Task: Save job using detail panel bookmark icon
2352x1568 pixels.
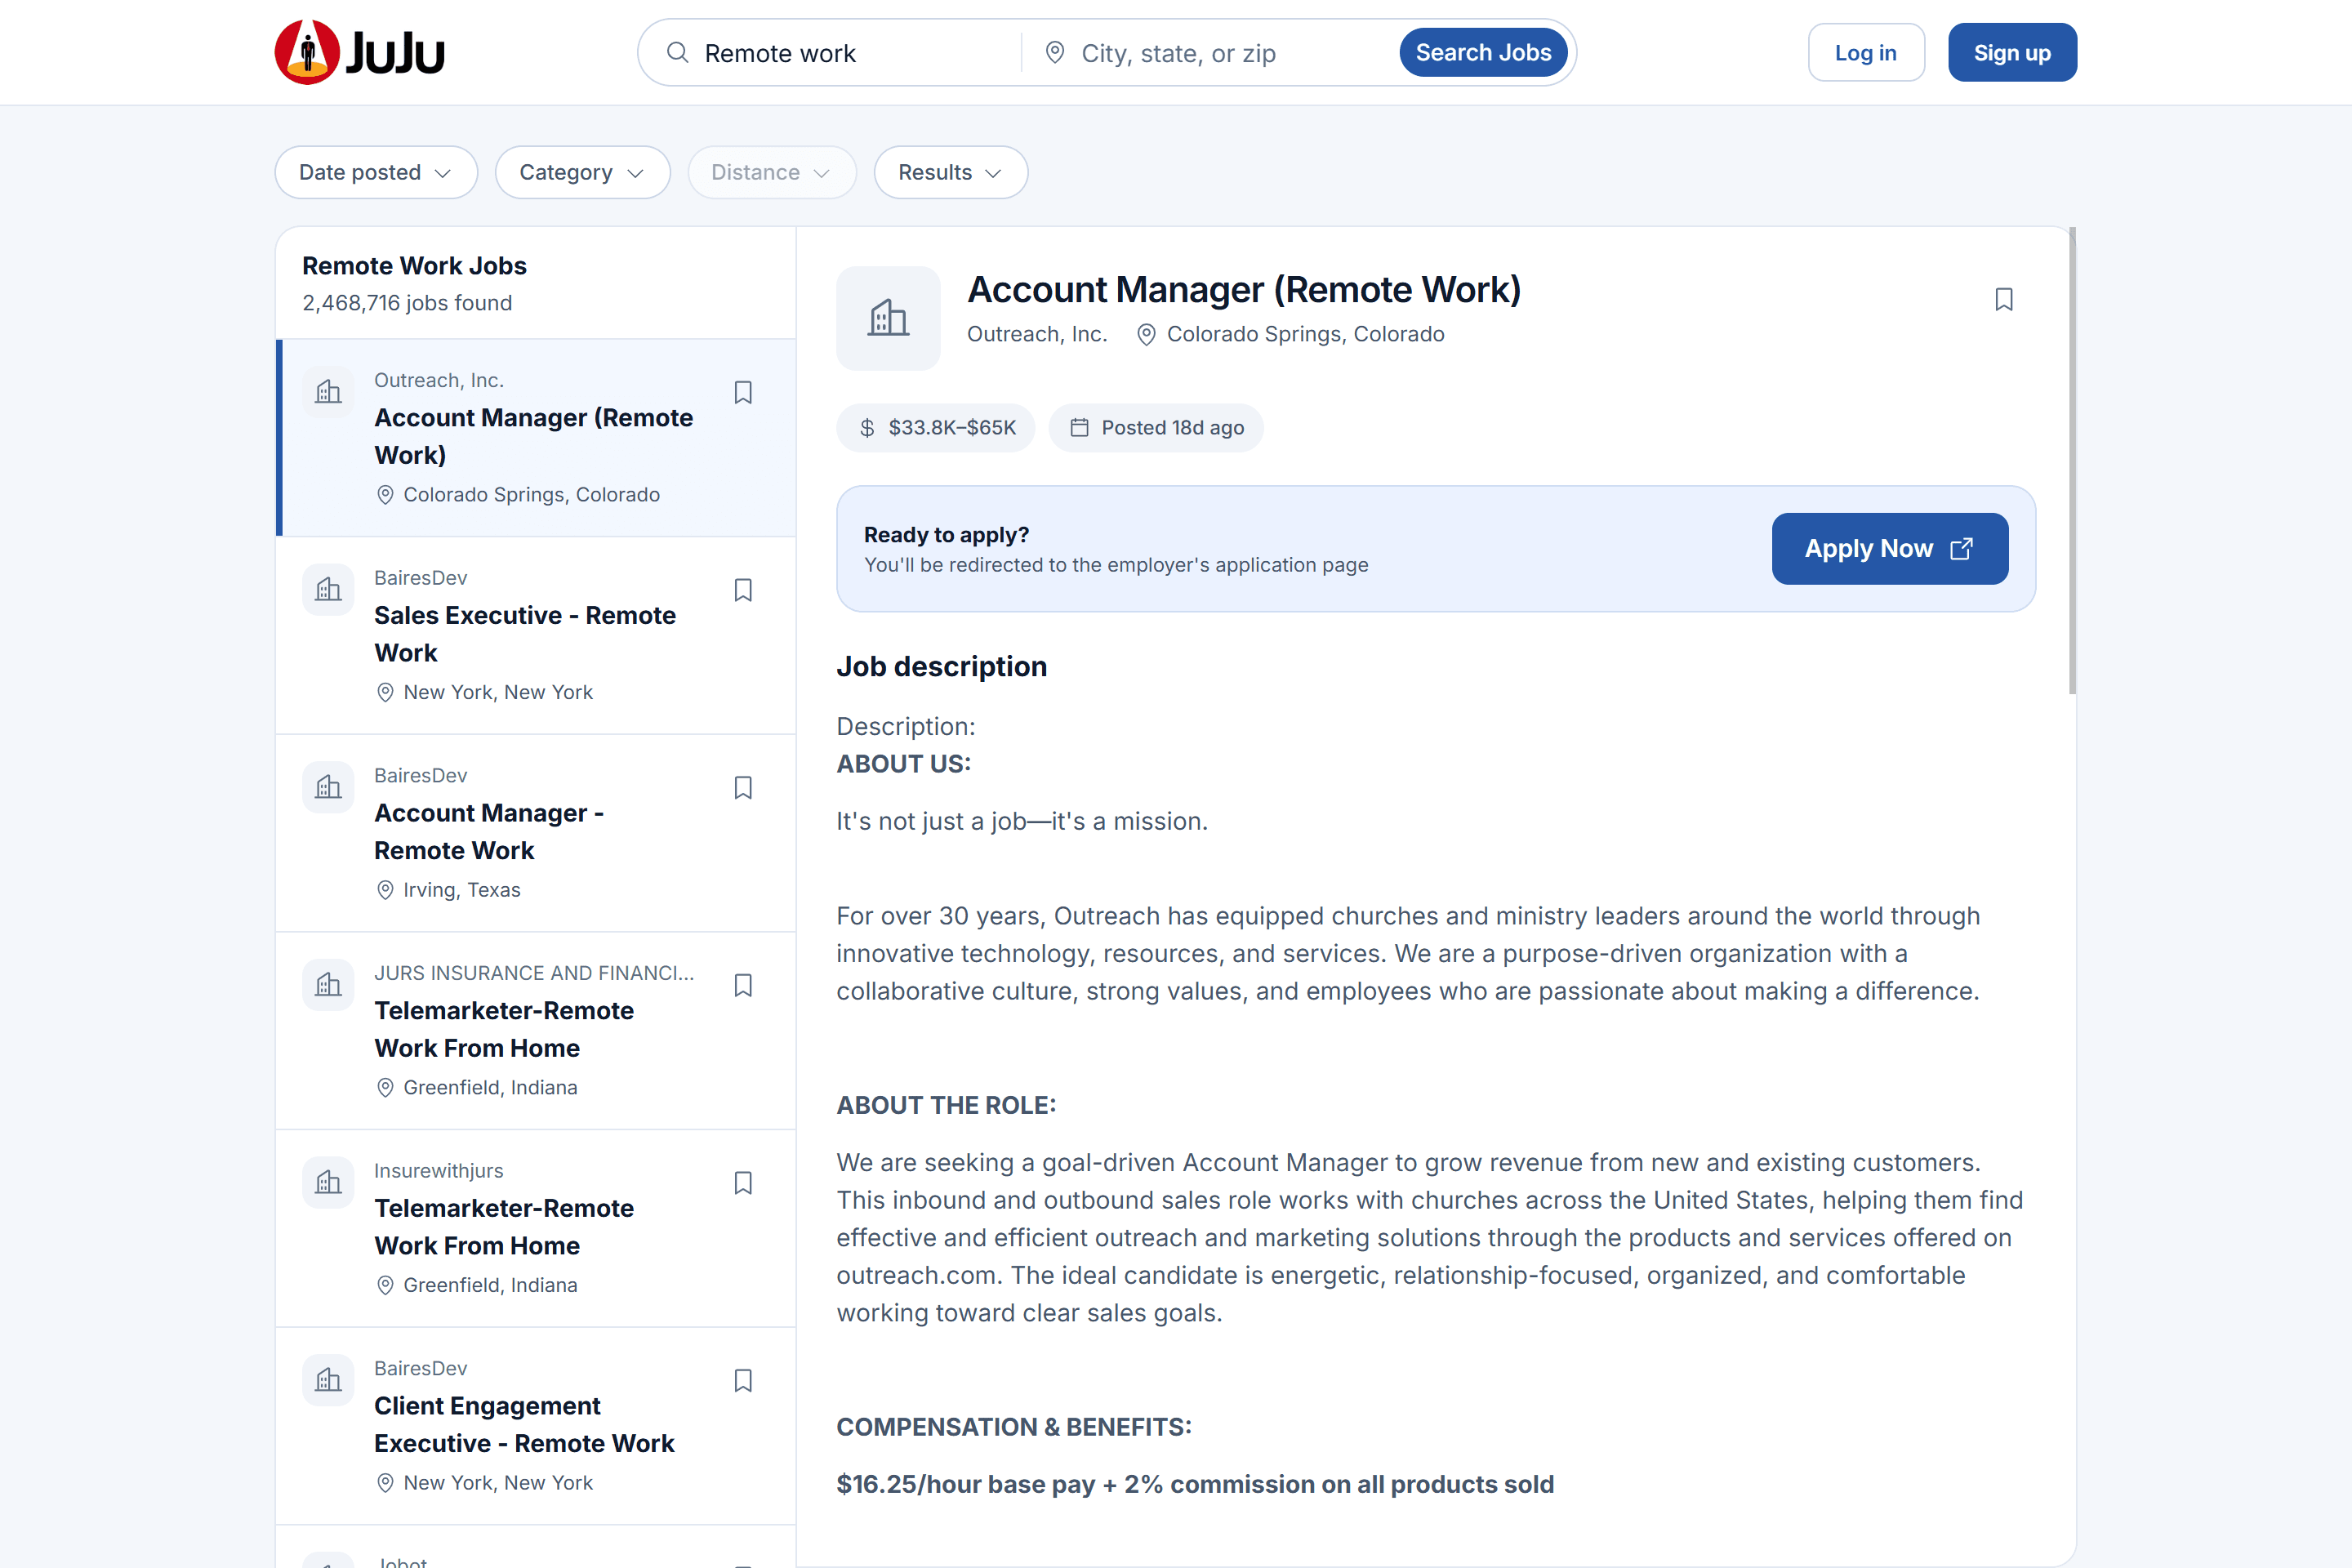Action: pos(2004,299)
